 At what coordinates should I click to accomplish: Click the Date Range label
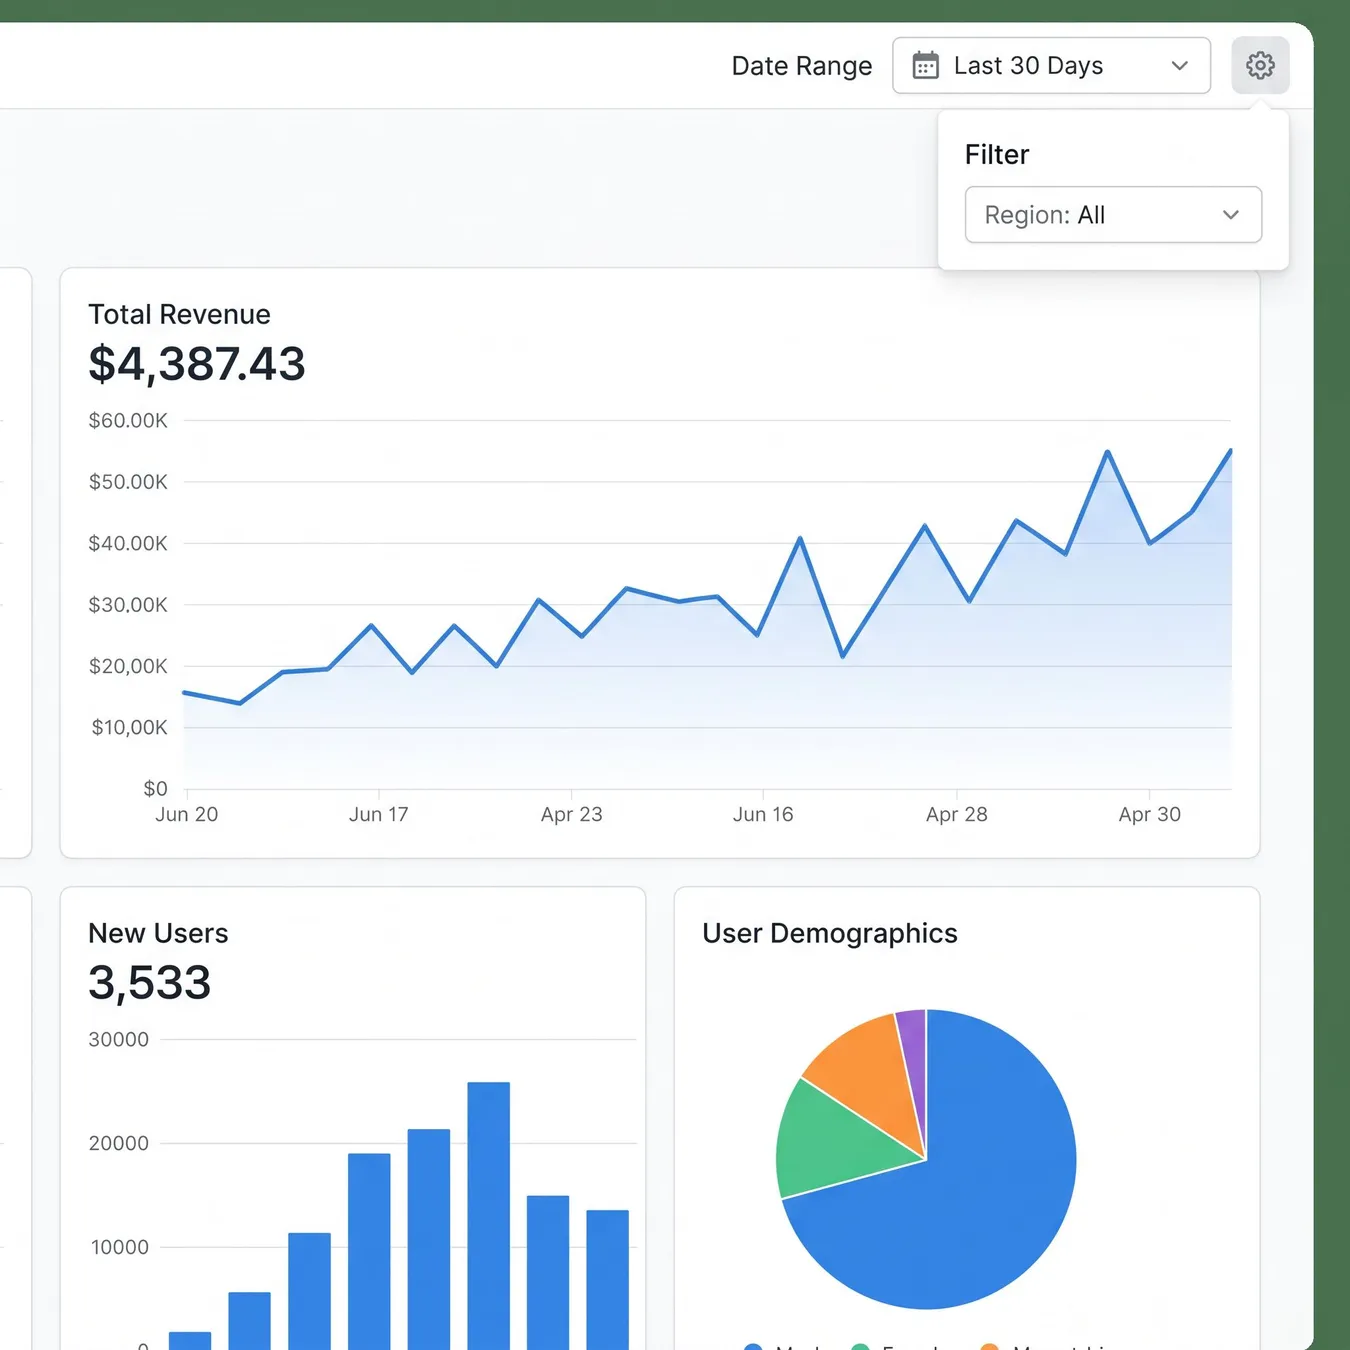point(802,66)
